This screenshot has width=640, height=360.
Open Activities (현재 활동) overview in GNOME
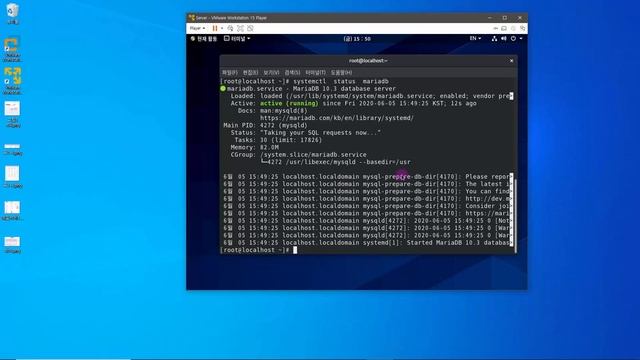(x=204, y=39)
